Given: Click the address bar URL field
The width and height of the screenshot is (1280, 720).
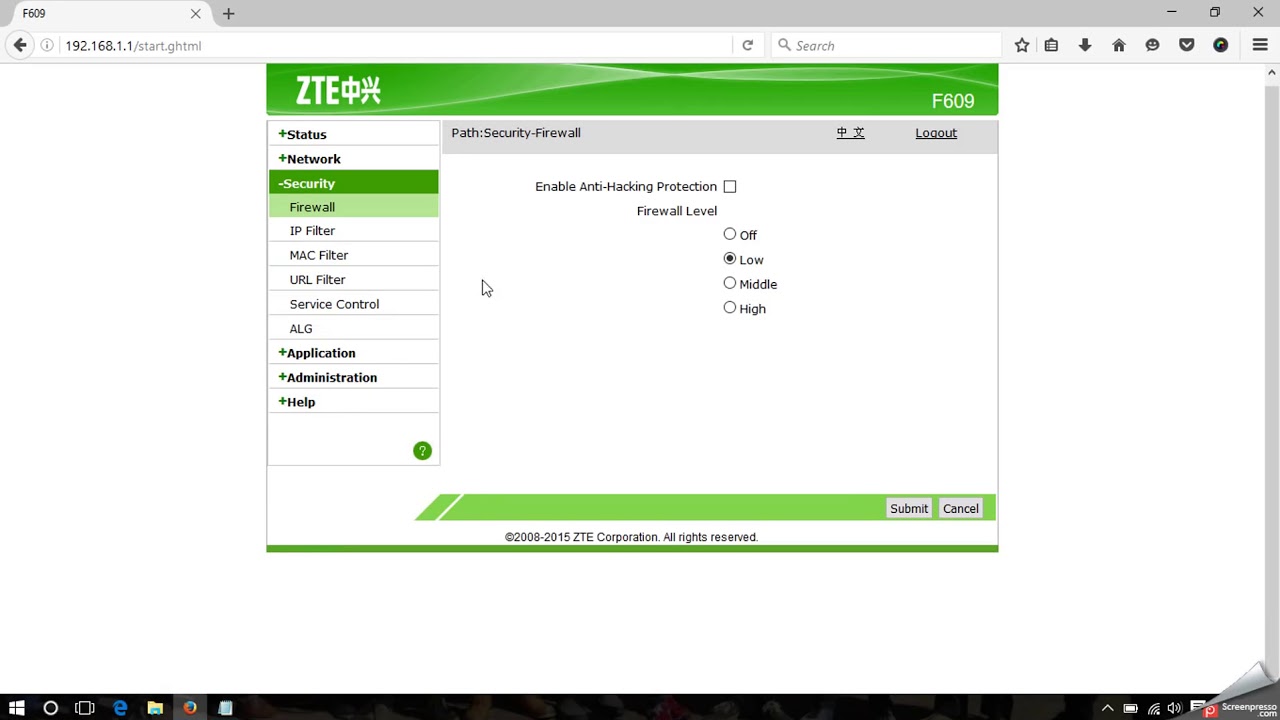Looking at the screenshot, I should (x=395, y=45).
